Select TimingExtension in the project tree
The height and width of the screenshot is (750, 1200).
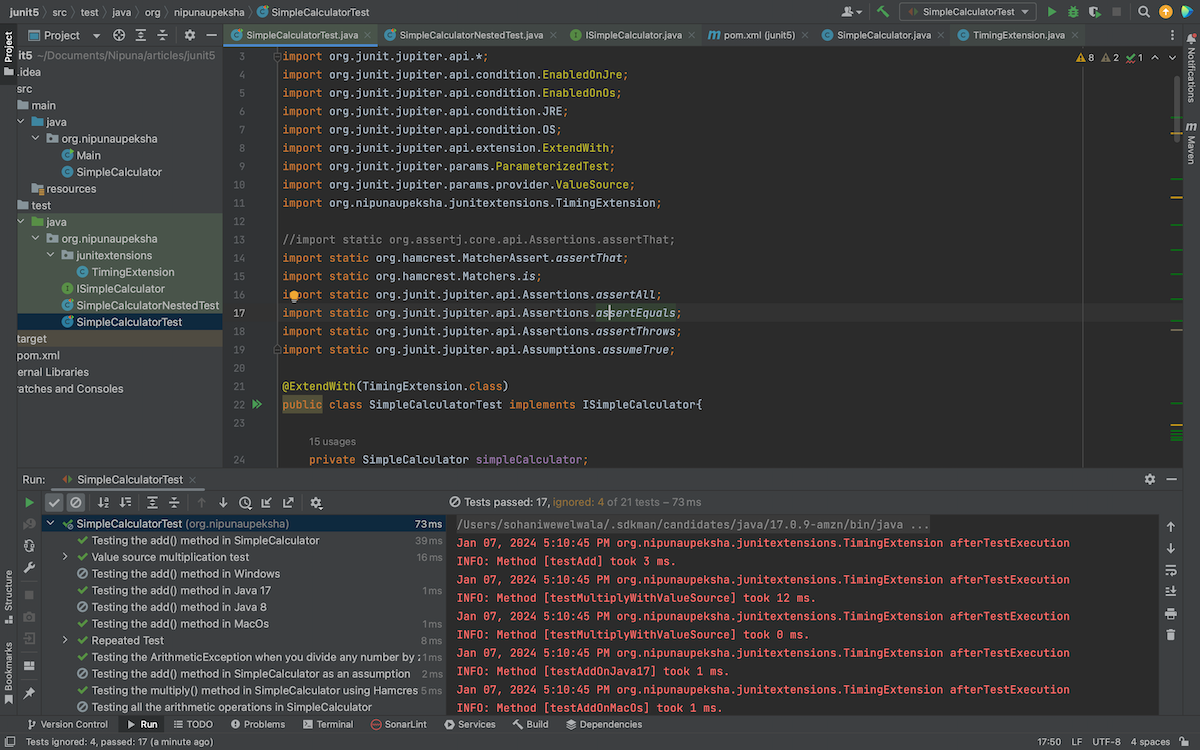pyautogui.click(x=132, y=272)
